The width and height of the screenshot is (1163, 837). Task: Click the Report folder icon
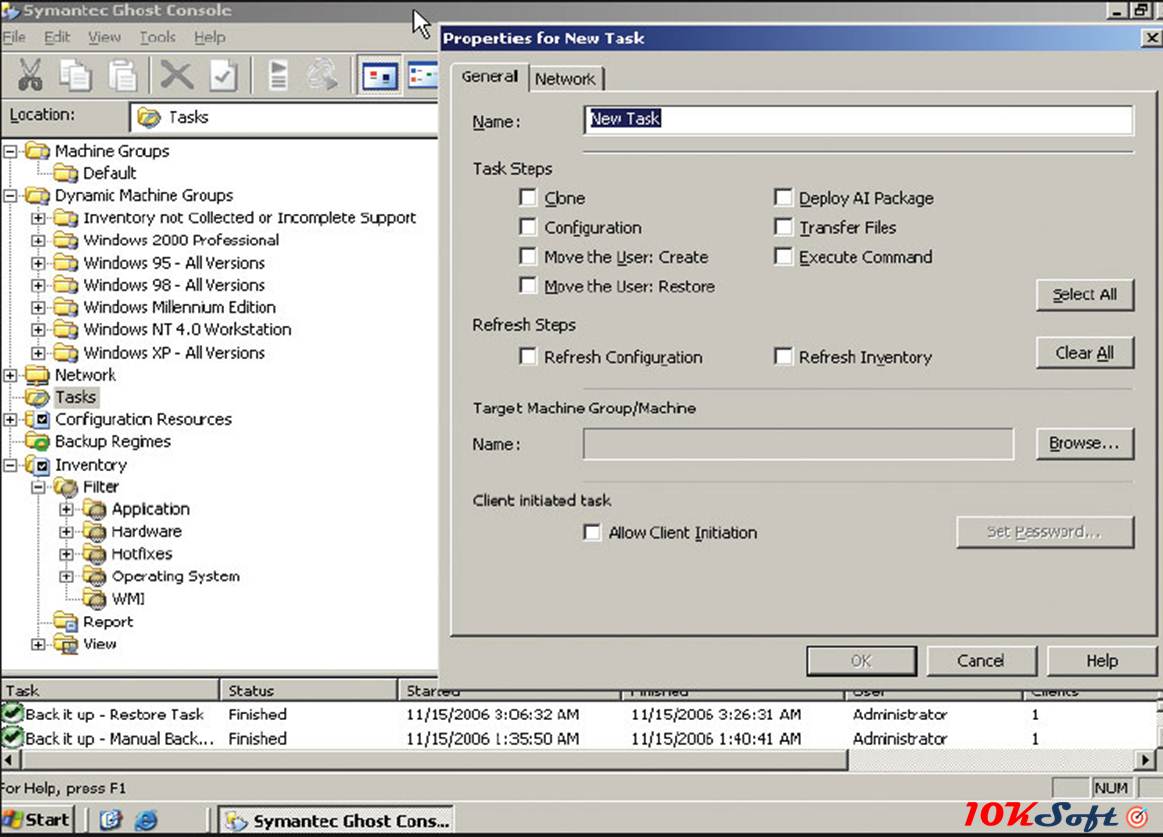pos(66,622)
